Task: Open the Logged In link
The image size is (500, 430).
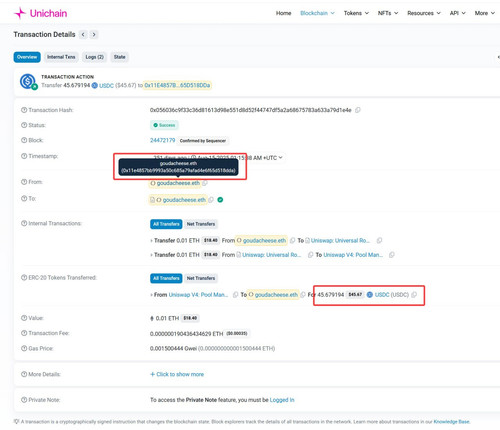Action: 282,400
